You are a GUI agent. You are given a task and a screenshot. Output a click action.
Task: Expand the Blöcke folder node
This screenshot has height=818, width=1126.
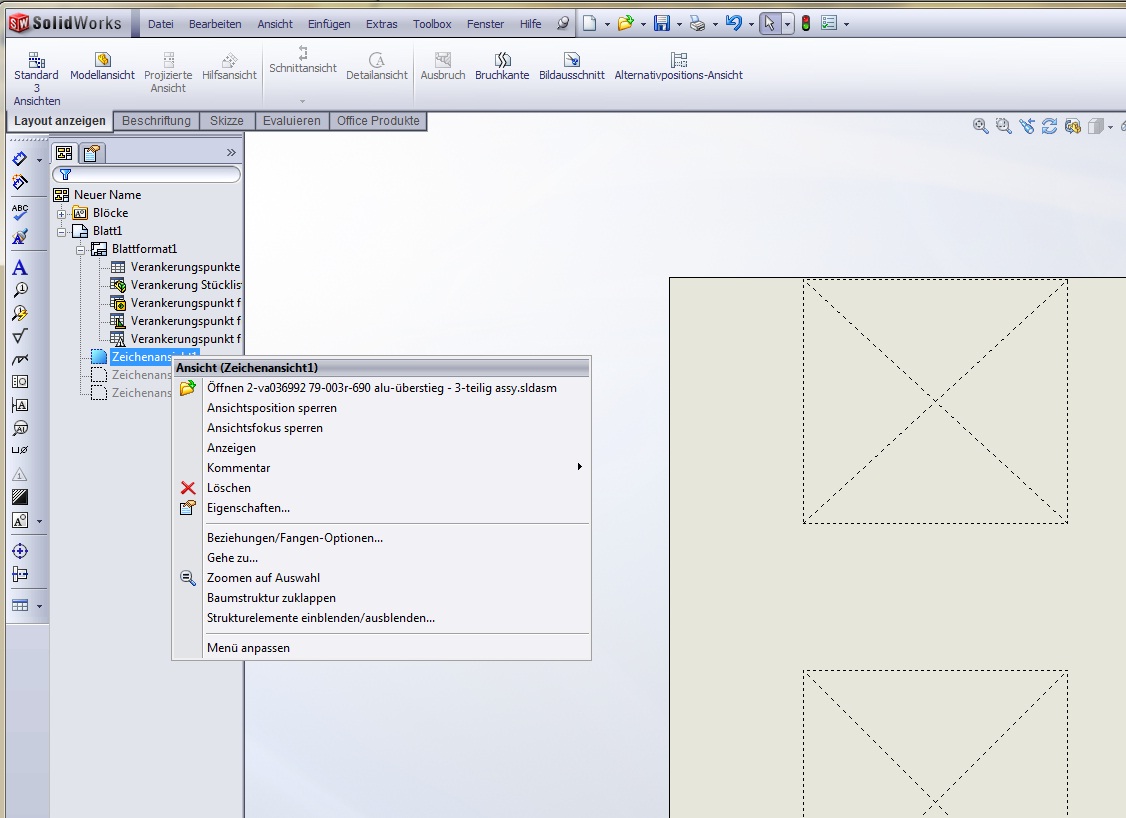tap(62, 213)
